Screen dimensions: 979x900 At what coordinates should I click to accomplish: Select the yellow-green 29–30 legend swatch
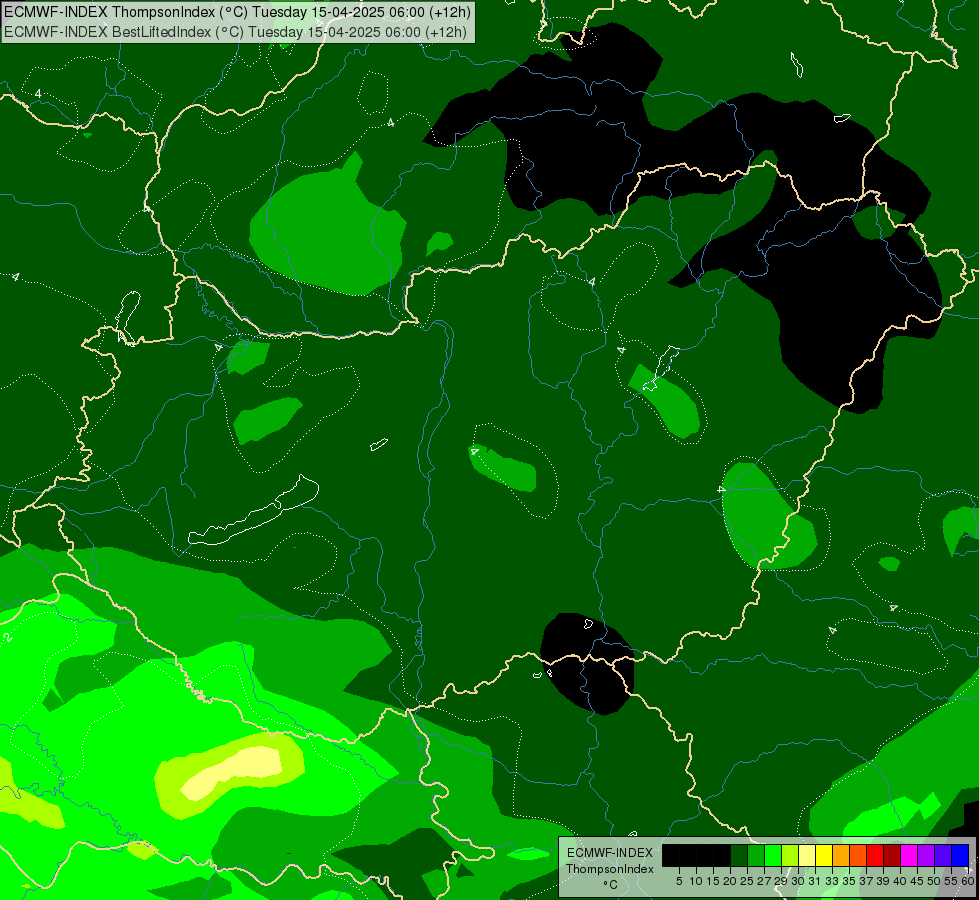point(790,856)
